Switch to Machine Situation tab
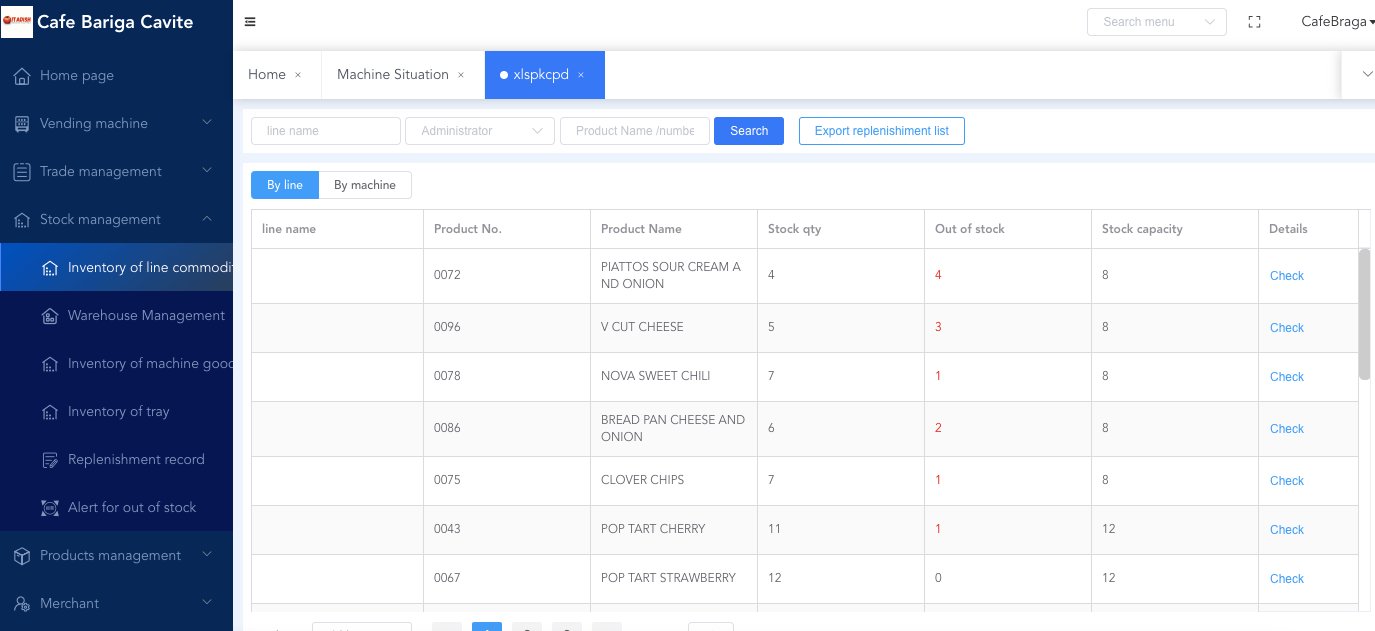This screenshot has height=631, width=1375. [392, 75]
